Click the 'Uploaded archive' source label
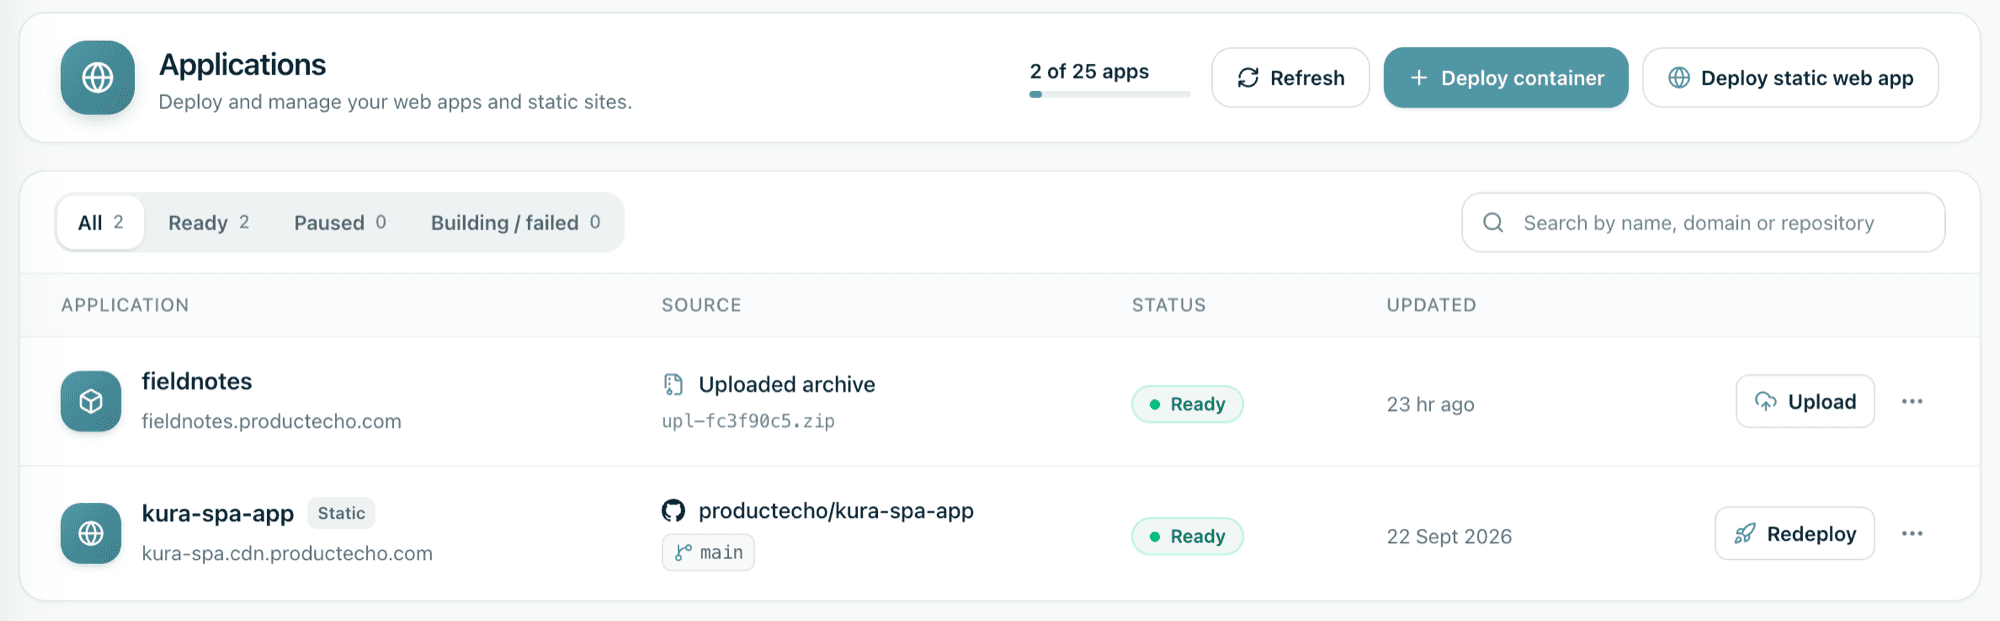This screenshot has width=2000, height=621. (x=787, y=384)
